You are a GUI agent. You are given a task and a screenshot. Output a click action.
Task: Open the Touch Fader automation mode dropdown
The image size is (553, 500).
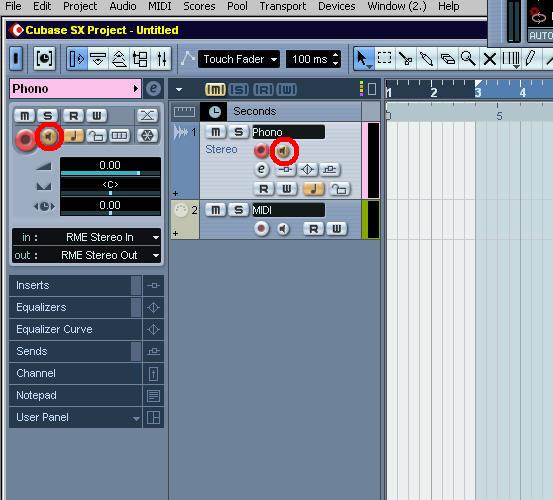239,59
